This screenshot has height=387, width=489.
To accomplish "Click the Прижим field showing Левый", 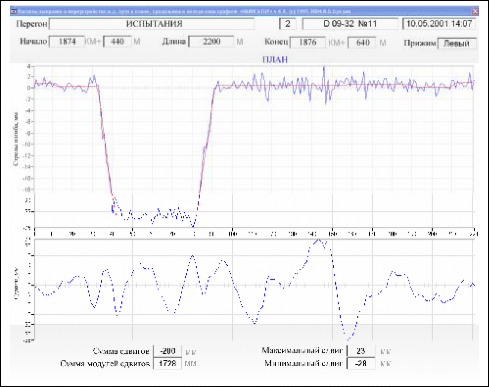I will pyautogui.click(x=457, y=43).
